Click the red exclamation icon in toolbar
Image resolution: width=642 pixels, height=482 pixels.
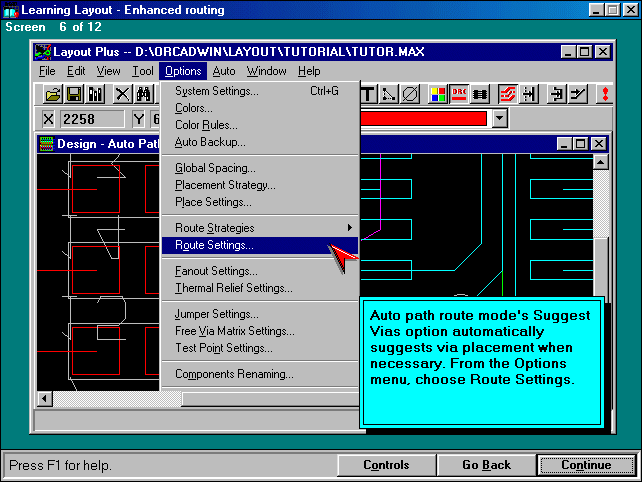pyautogui.click(x=604, y=94)
